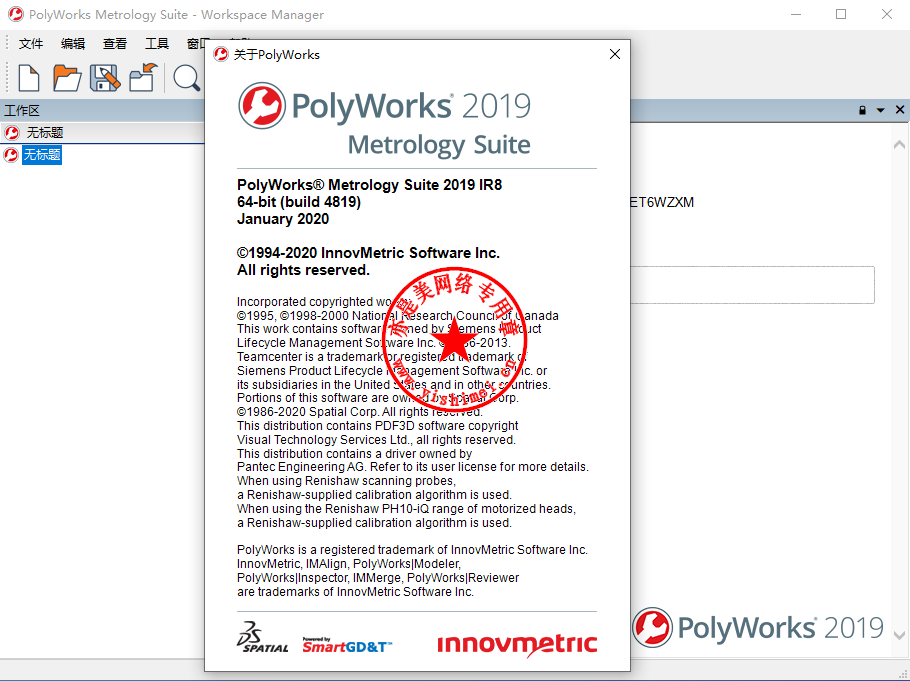
Task: Click the InnovMetric logo
Action: point(517,644)
